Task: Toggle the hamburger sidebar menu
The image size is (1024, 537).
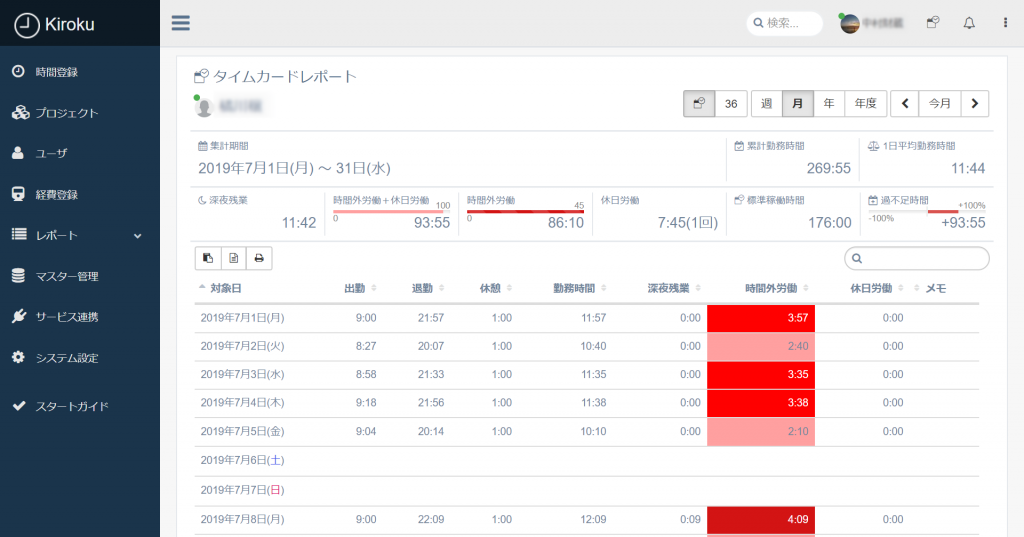Action: [181, 23]
